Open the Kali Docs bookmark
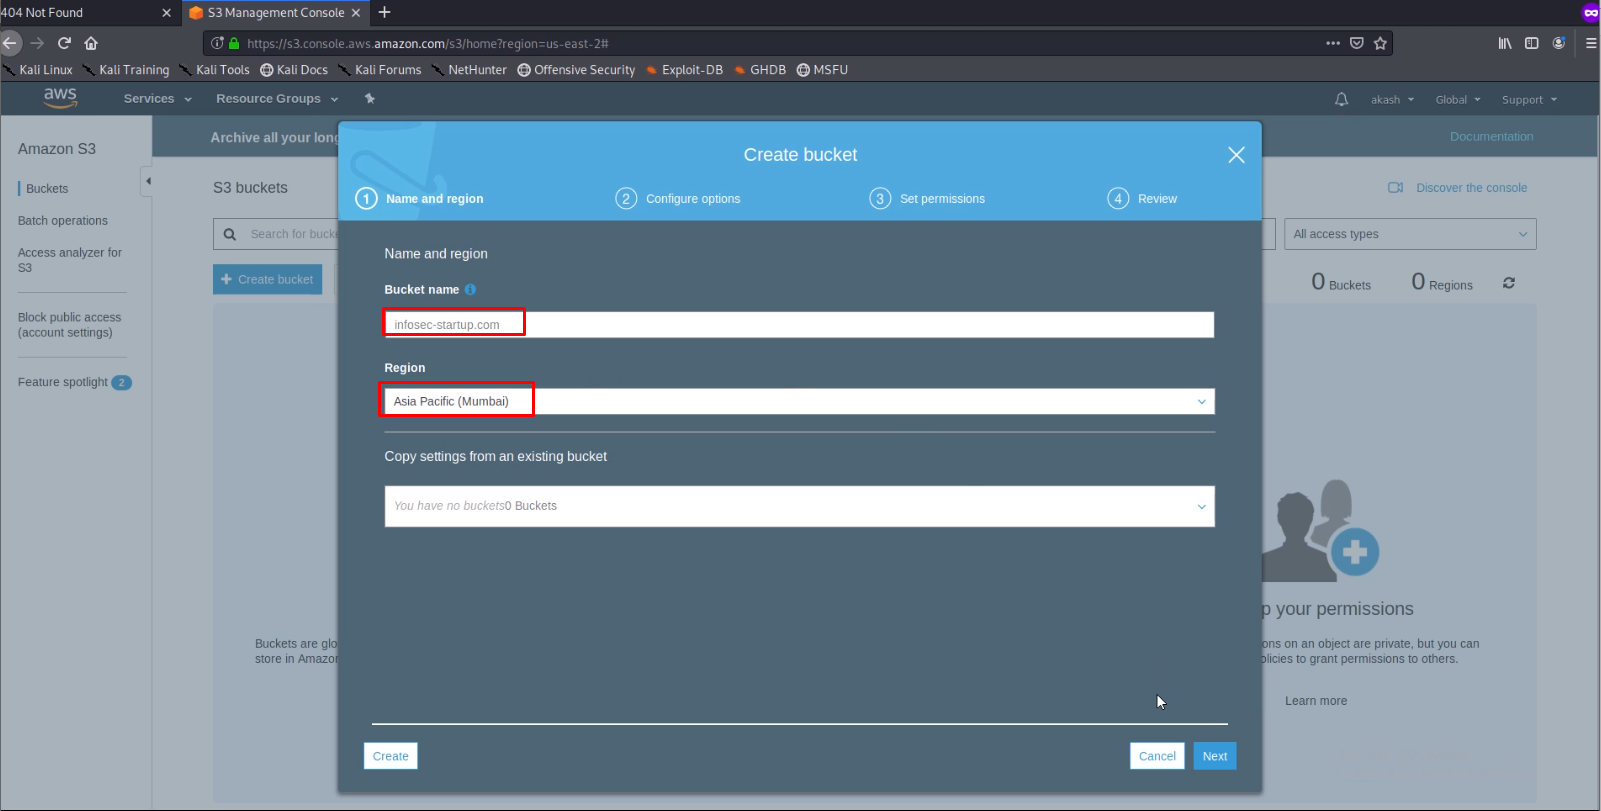 pyautogui.click(x=294, y=70)
